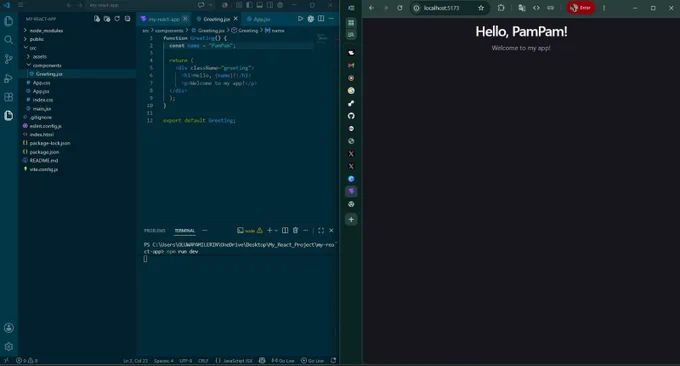Click the VS Code command center search box
Viewport: 680px width, 366px height.
139,5
